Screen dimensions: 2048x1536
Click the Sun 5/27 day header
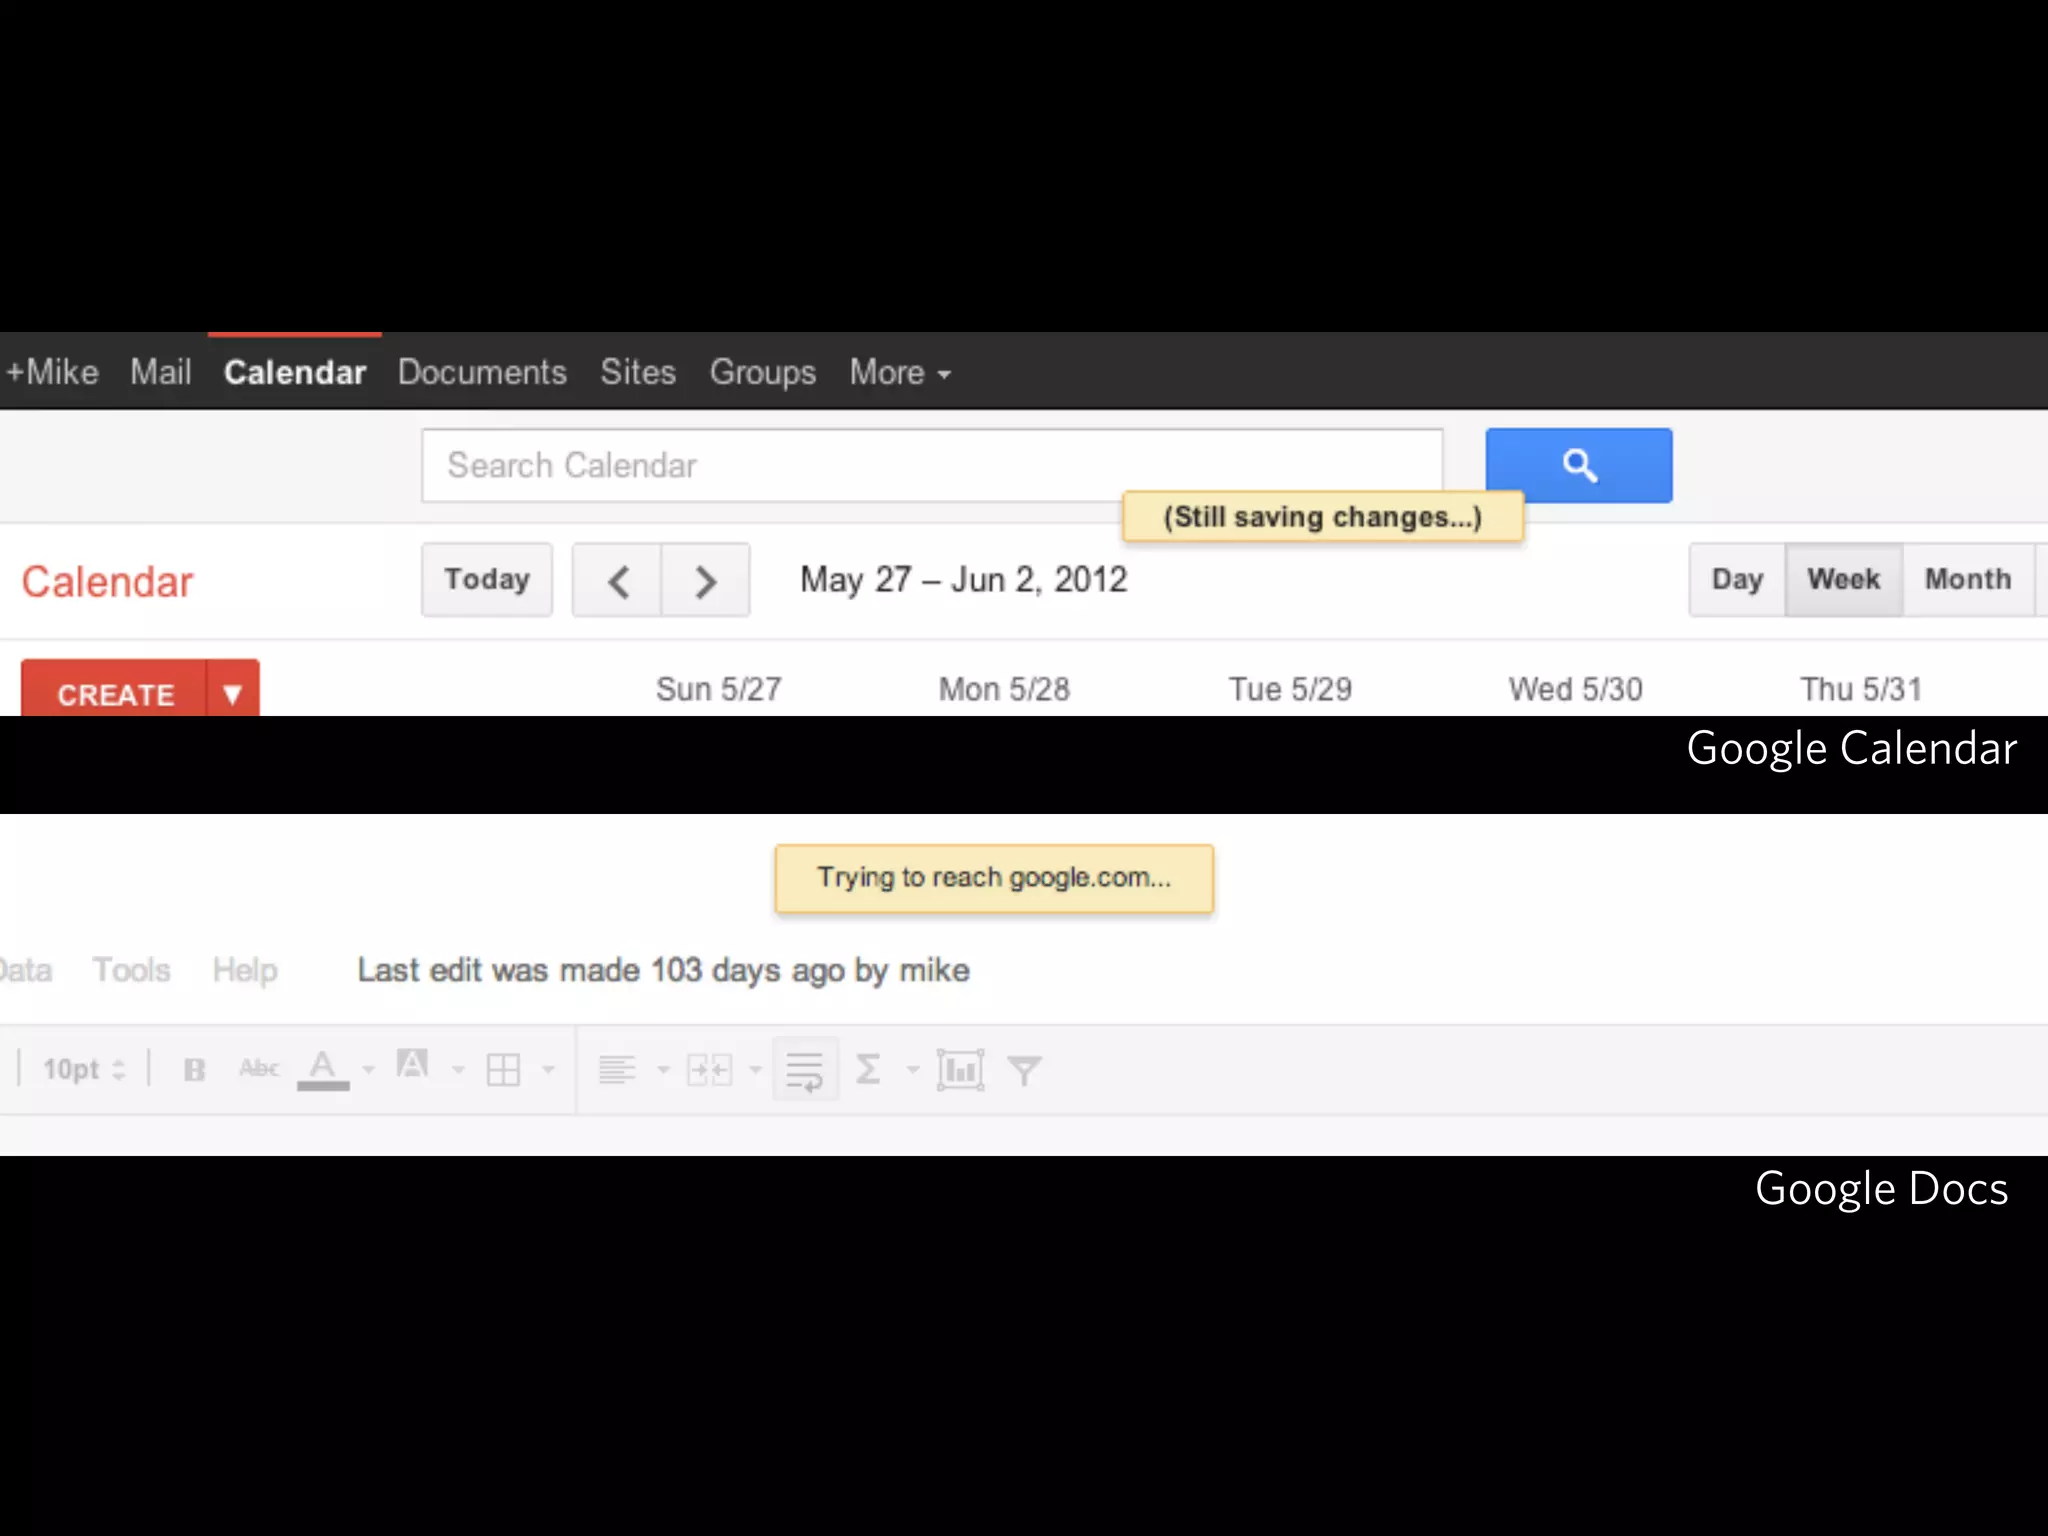(x=718, y=689)
